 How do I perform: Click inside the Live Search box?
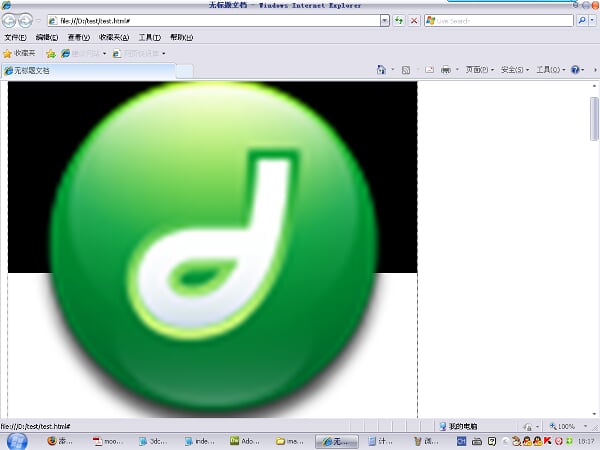499,21
